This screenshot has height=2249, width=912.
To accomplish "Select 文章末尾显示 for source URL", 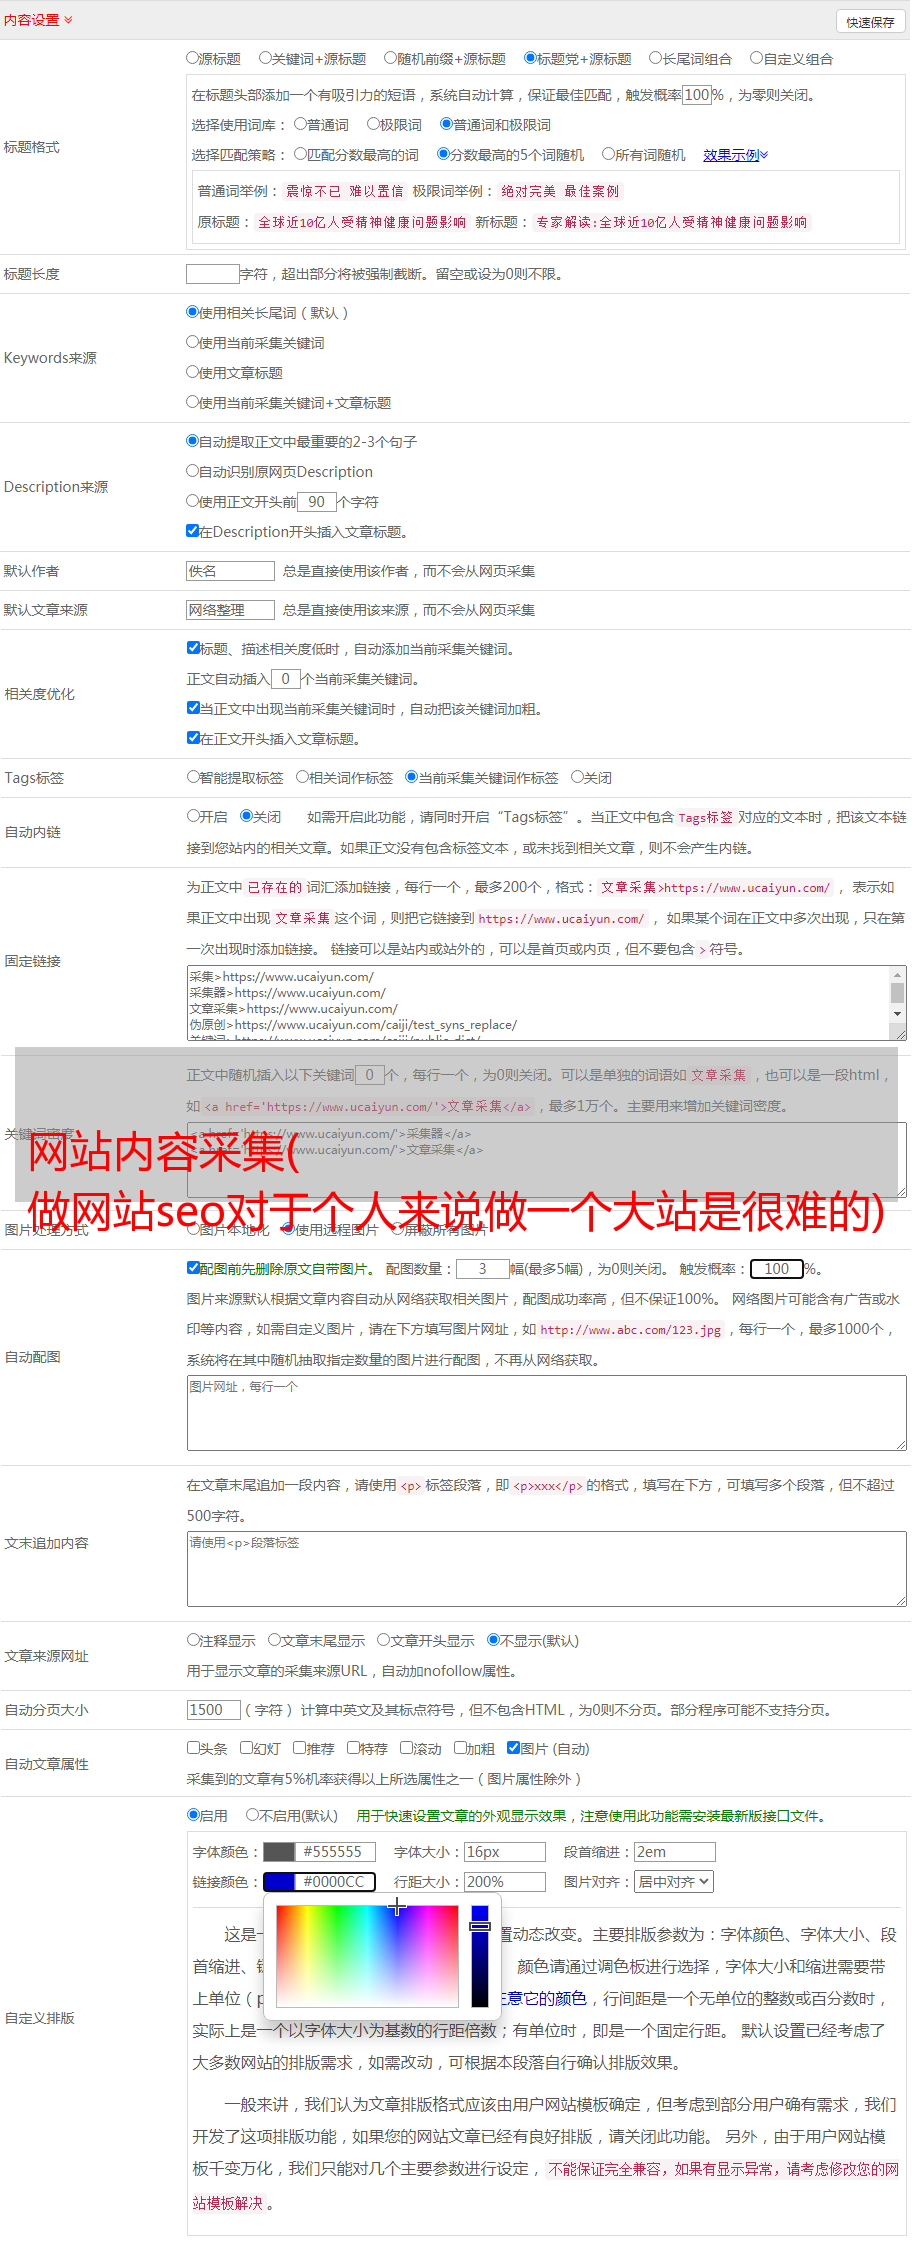I will click(275, 1640).
